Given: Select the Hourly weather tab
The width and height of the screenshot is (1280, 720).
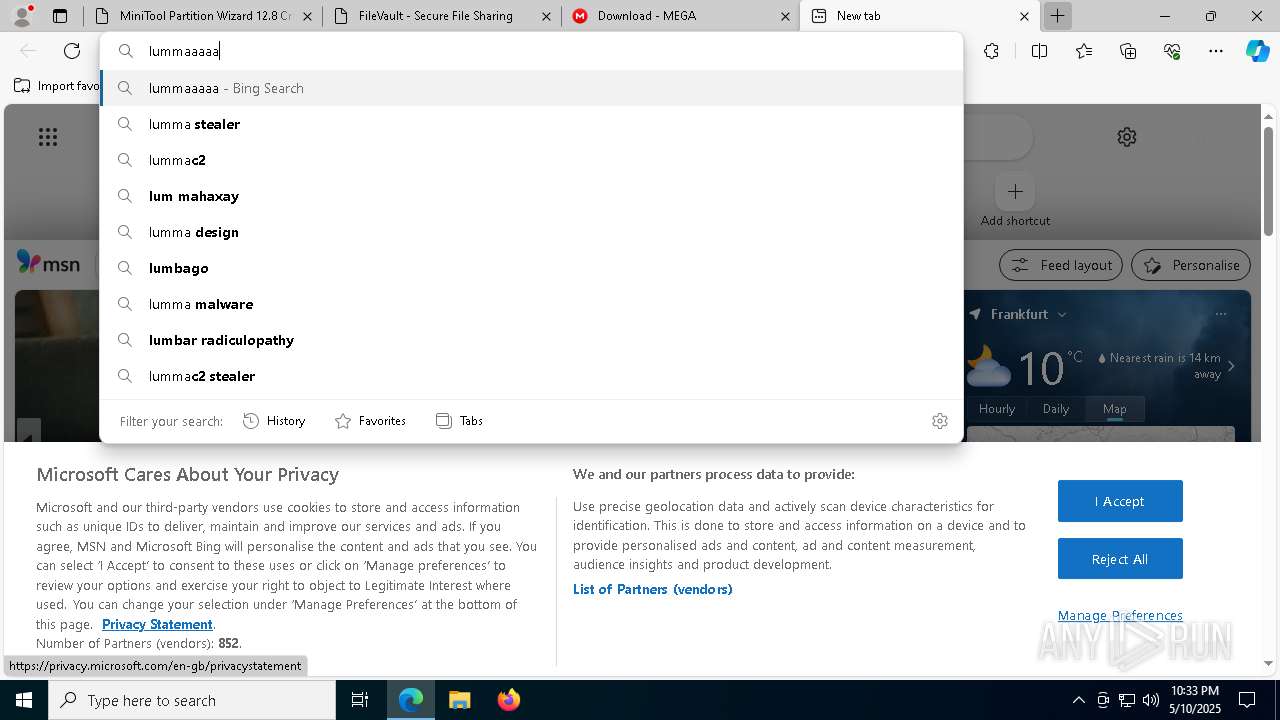Looking at the screenshot, I should pos(997,409).
